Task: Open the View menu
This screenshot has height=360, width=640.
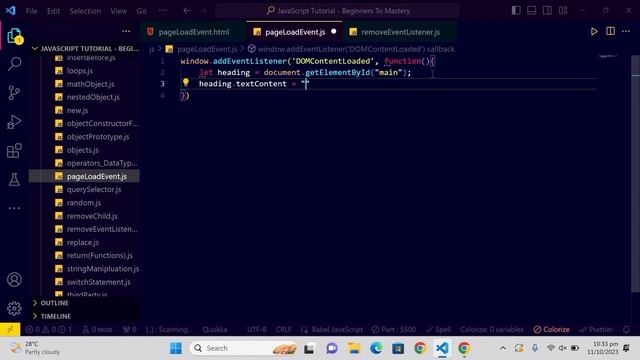Action: (x=118, y=11)
